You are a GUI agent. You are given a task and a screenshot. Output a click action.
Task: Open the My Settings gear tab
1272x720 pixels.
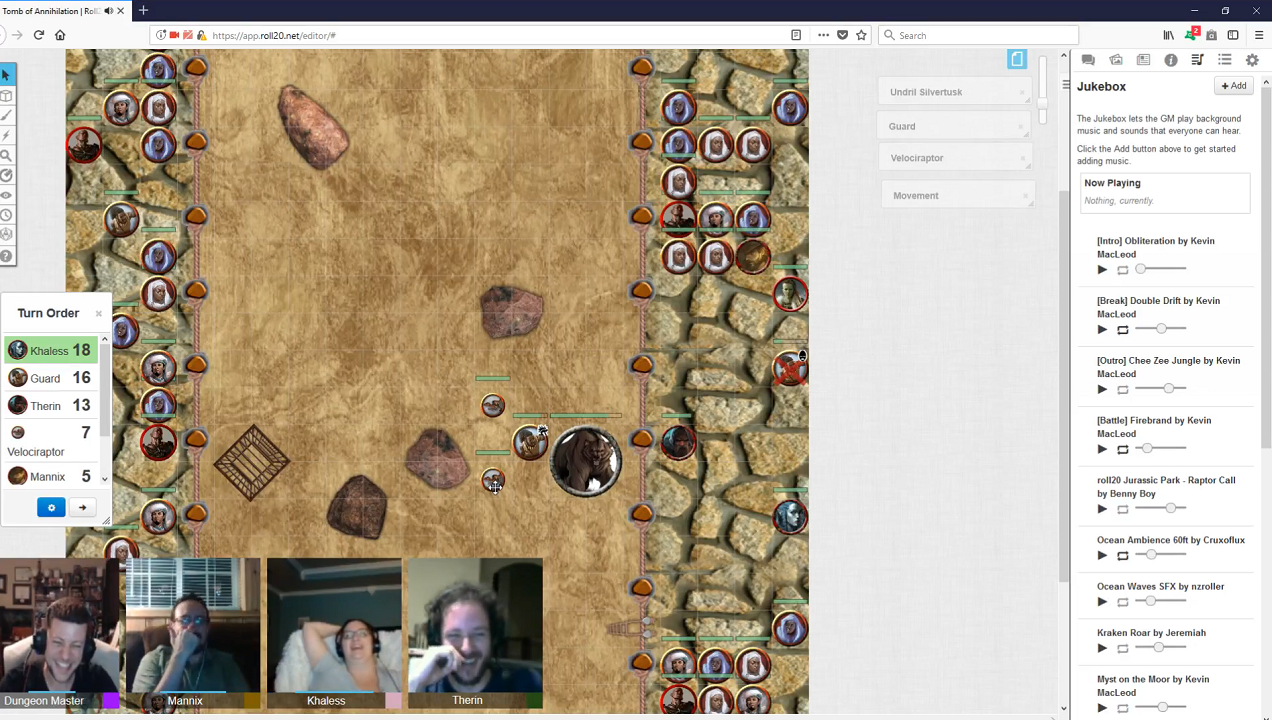[1251, 60]
